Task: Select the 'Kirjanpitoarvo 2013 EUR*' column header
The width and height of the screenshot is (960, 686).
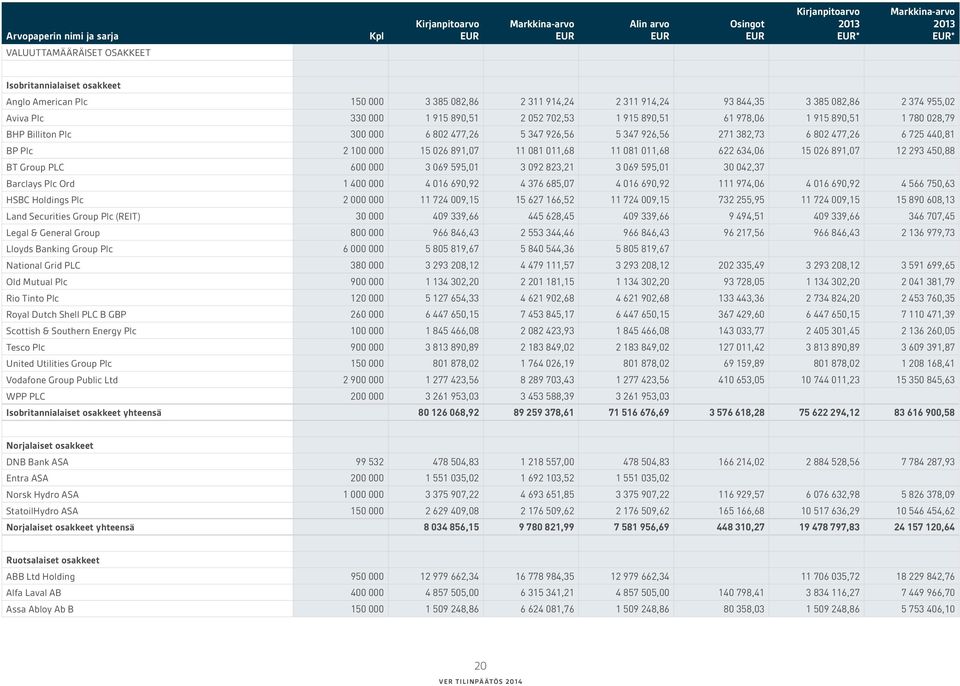Action: tap(828, 24)
